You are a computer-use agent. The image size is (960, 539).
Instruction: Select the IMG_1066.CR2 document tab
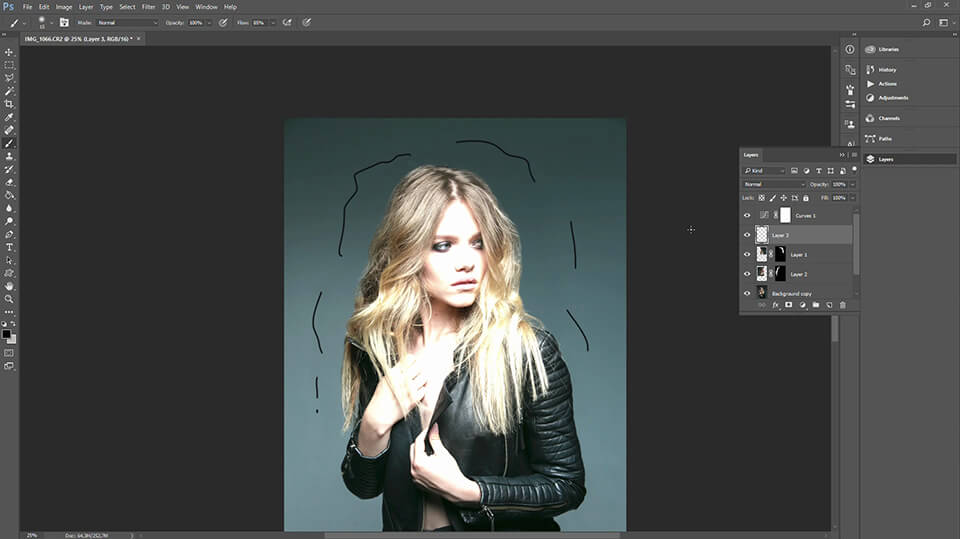pyautogui.click(x=78, y=39)
